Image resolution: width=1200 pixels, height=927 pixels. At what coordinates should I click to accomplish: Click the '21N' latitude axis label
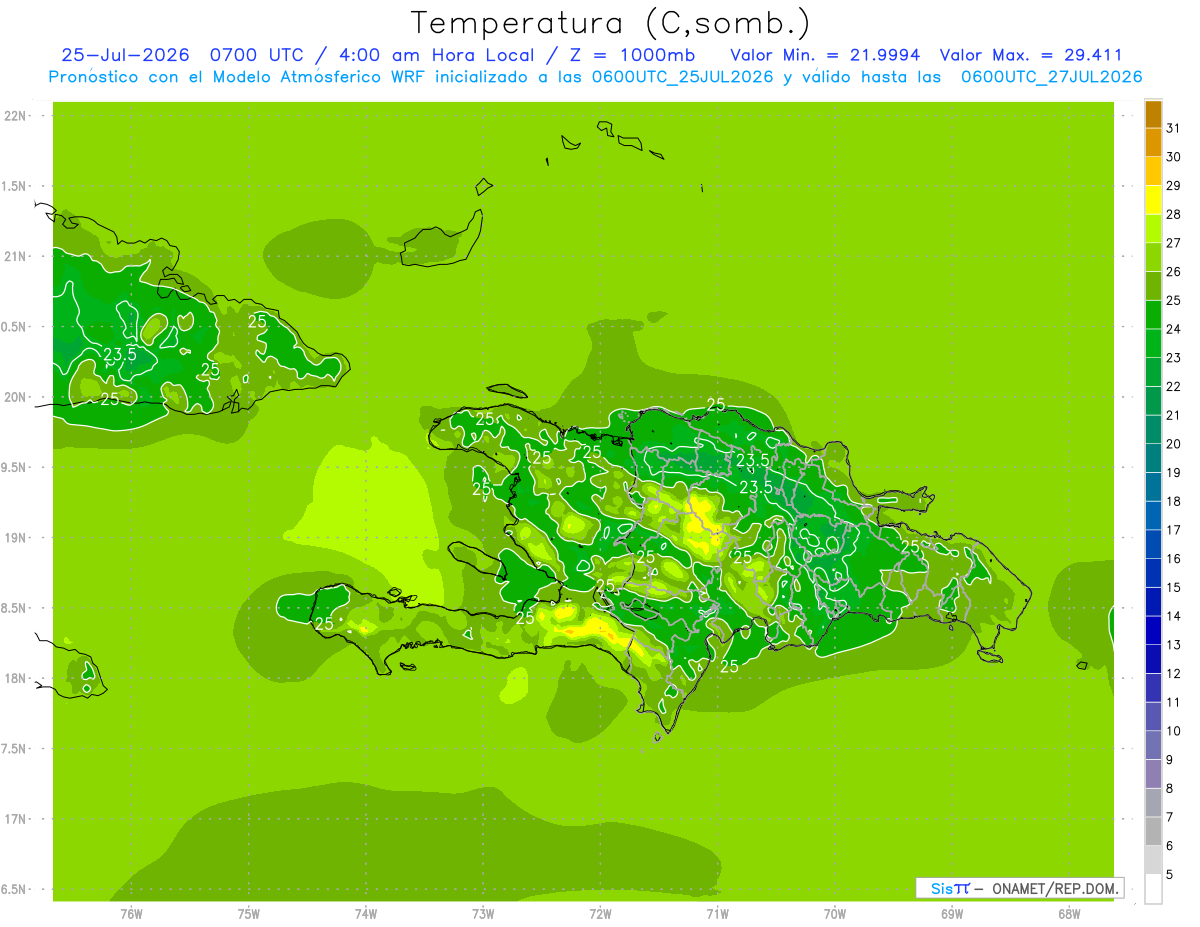click(x=14, y=257)
